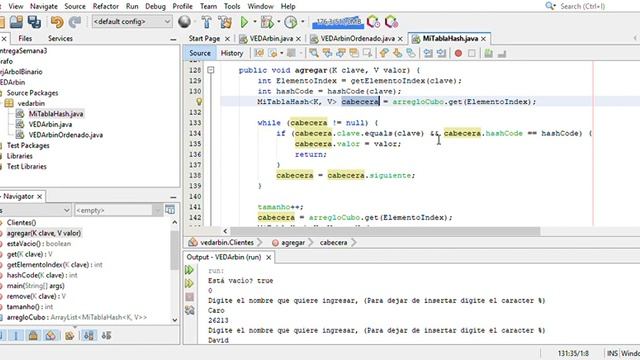Click the Next Bookmark icon
Image resolution: width=640 pixels, height=360 pixels.
397,53
